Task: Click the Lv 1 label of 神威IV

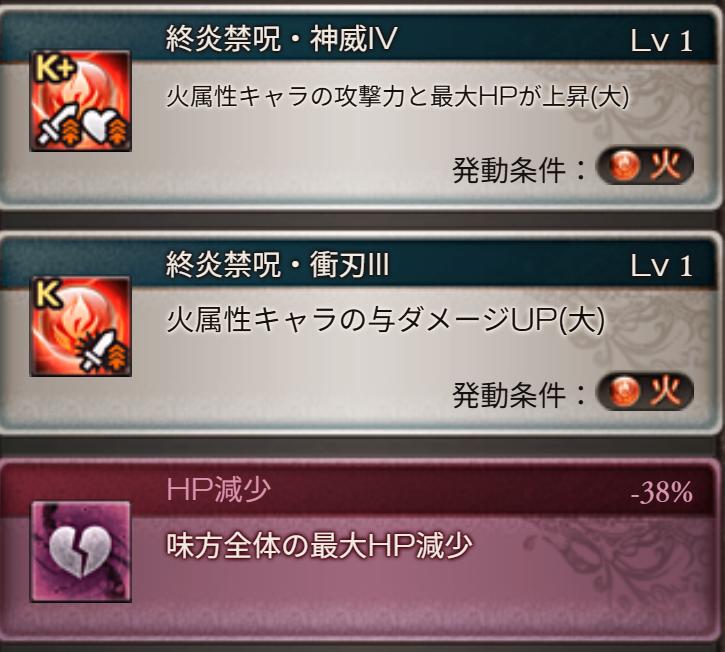Action: 662,41
